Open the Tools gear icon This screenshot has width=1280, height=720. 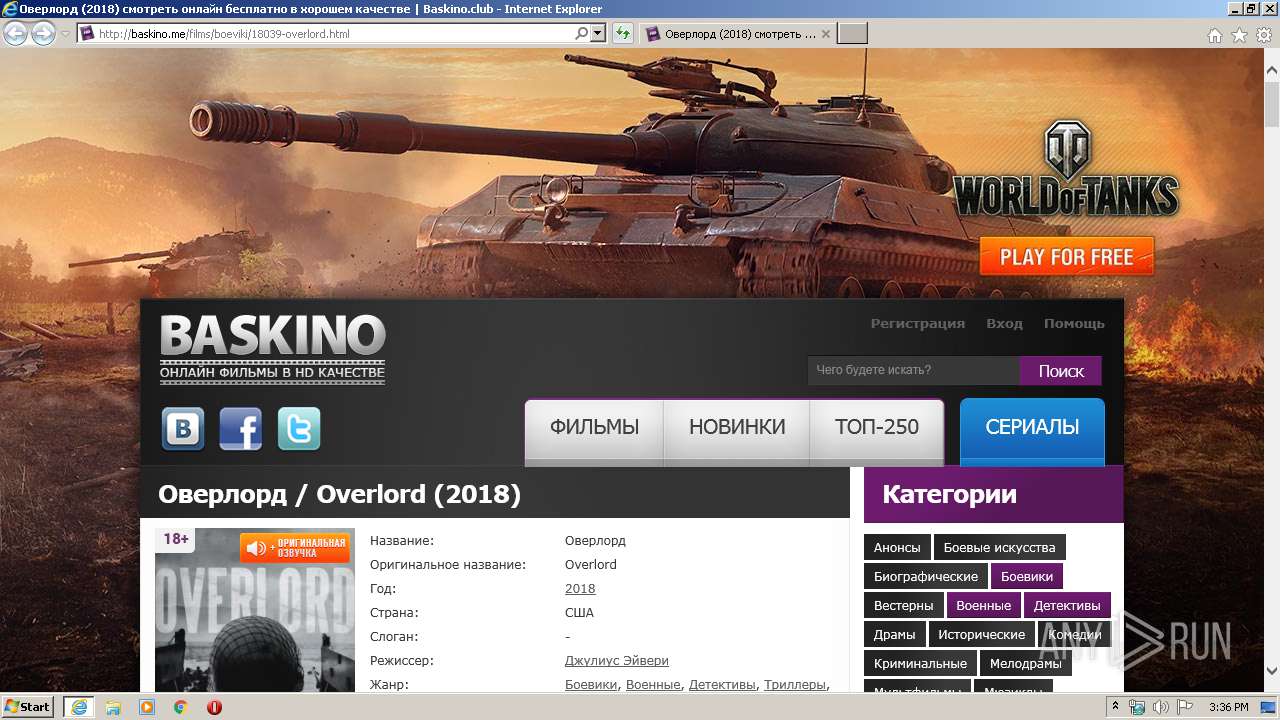pyautogui.click(x=1264, y=35)
